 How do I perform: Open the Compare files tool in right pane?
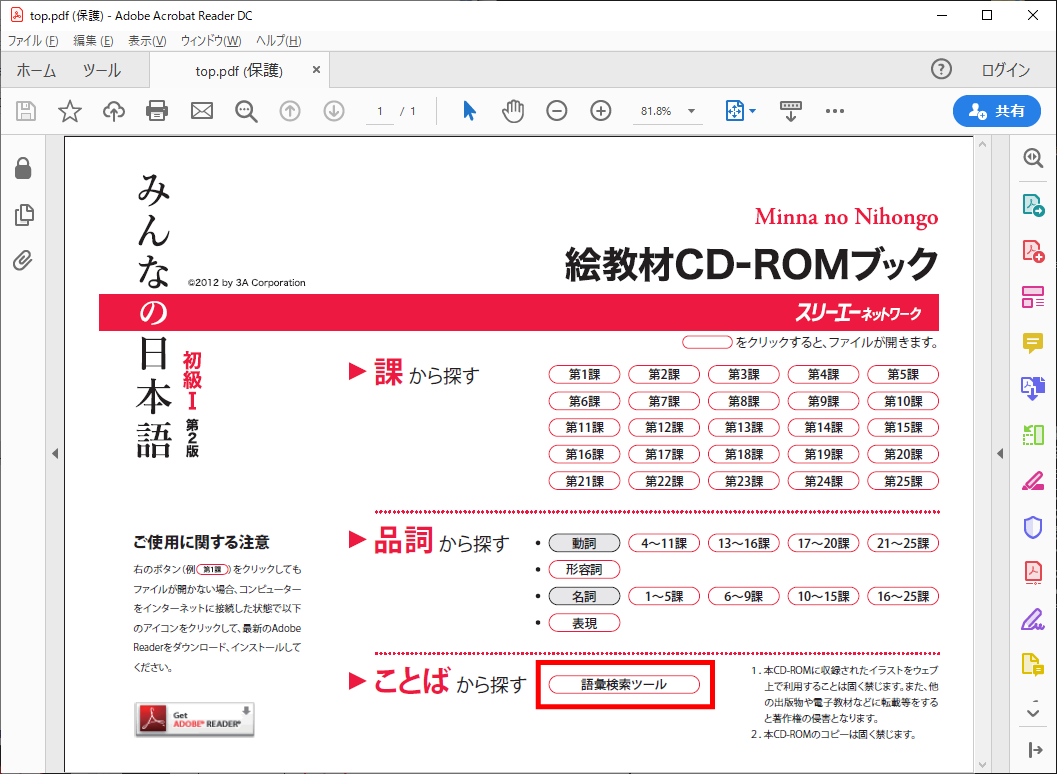[x=1033, y=435]
